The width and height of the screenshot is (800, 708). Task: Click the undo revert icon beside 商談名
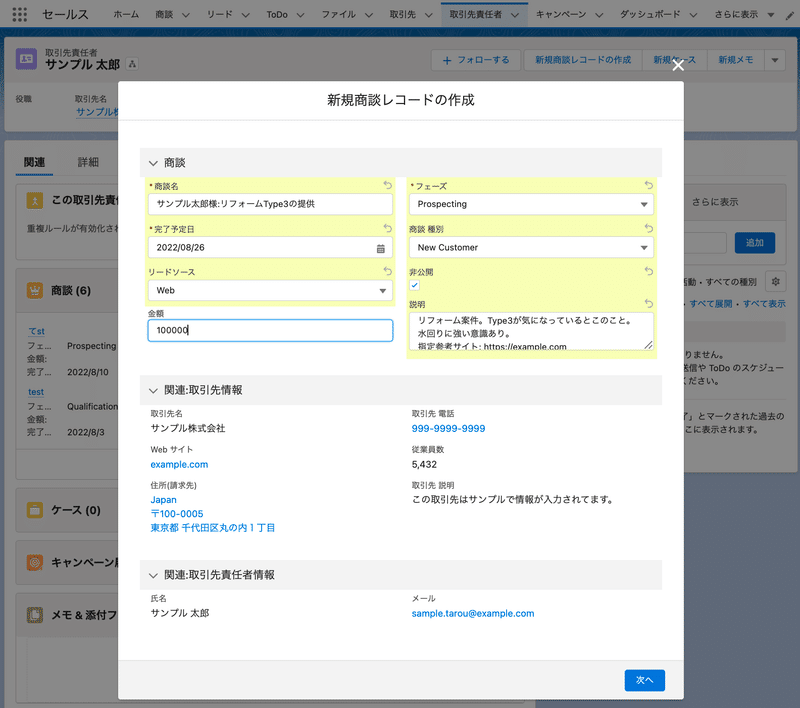(x=387, y=186)
